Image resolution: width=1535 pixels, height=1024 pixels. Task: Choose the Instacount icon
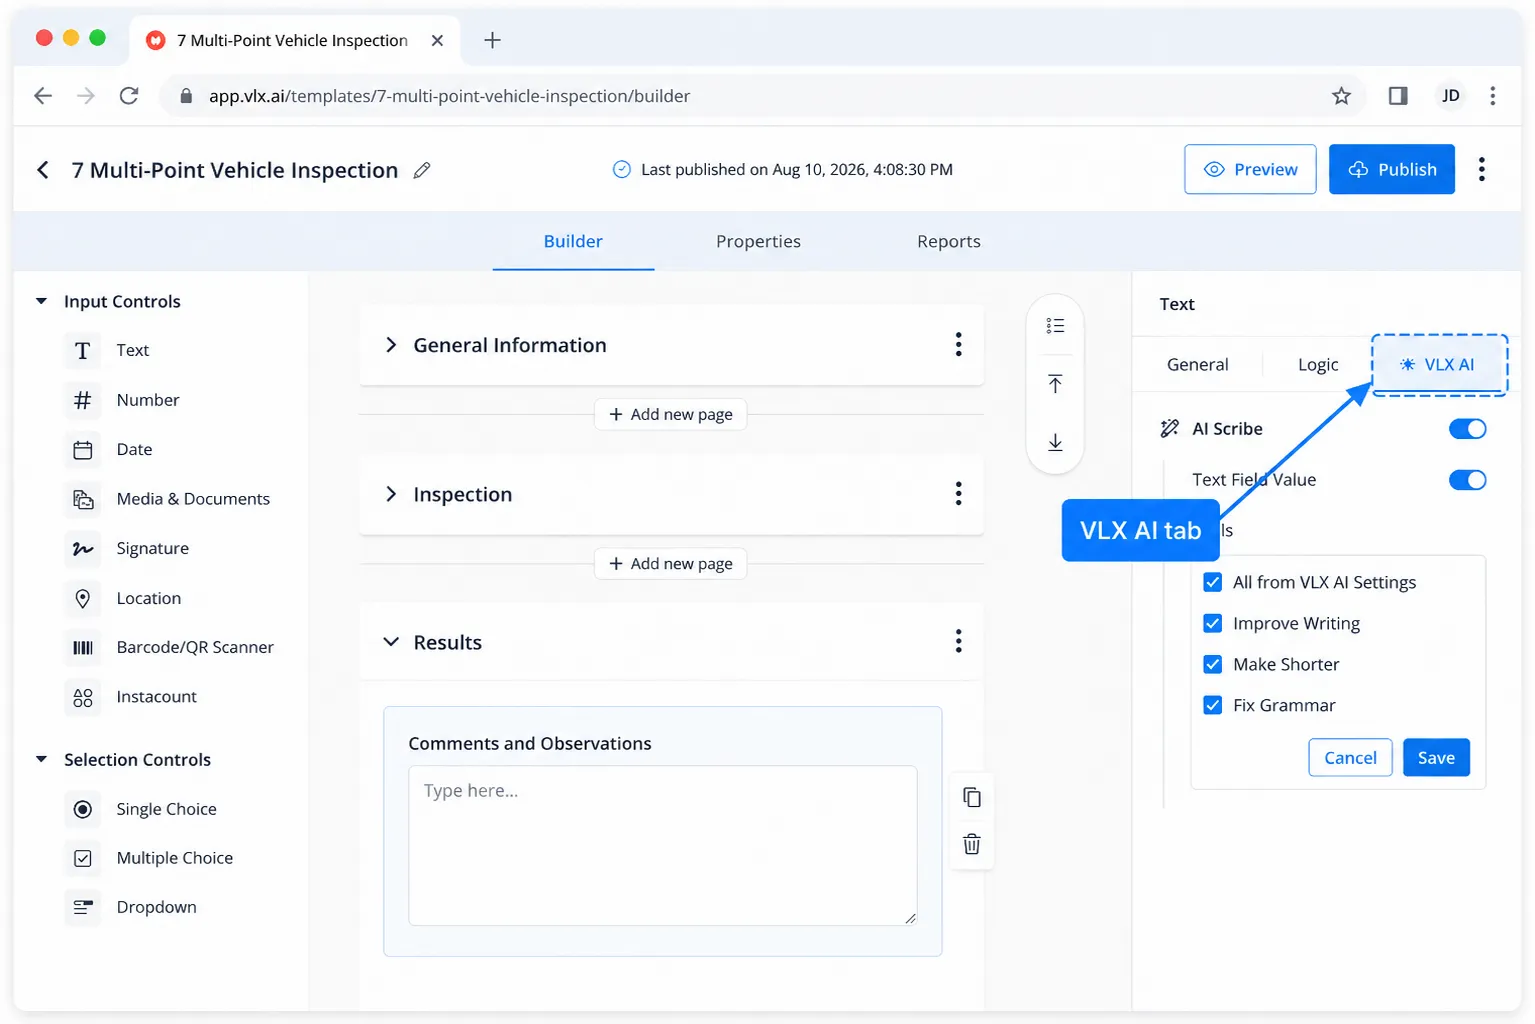pyautogui.click(x=83, y=697)
